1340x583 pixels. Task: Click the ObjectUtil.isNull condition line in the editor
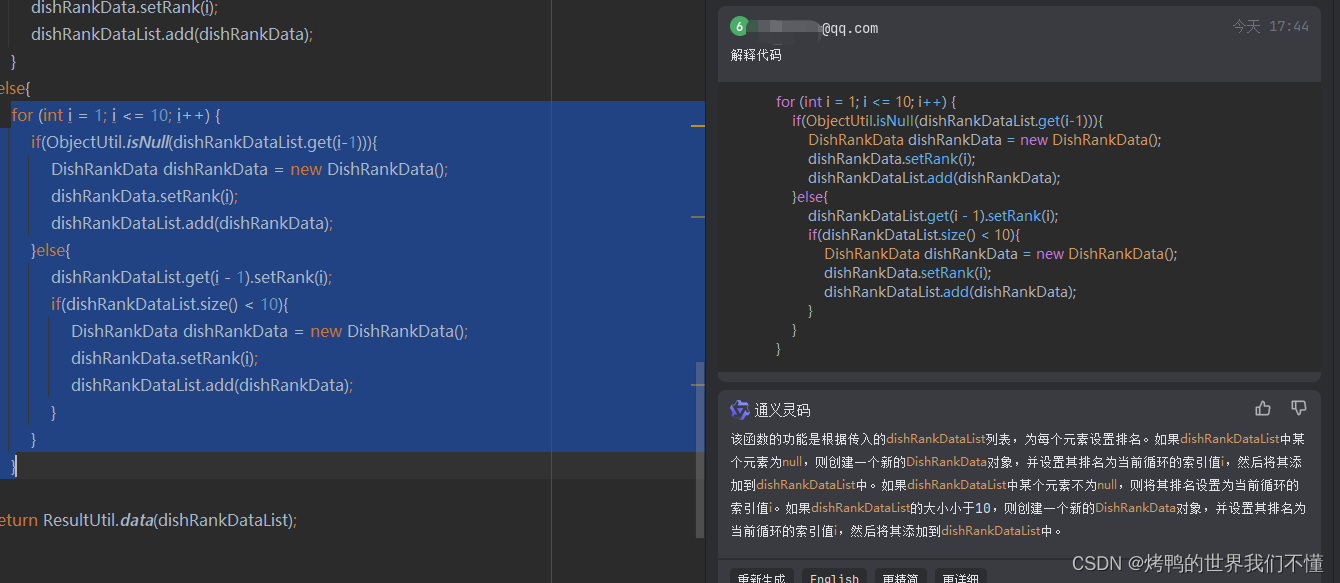[x=204, y=142]
